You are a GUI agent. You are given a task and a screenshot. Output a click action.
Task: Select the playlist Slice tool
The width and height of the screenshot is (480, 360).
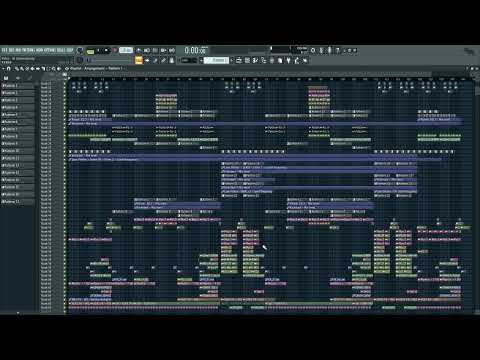[x=43, y=69]
